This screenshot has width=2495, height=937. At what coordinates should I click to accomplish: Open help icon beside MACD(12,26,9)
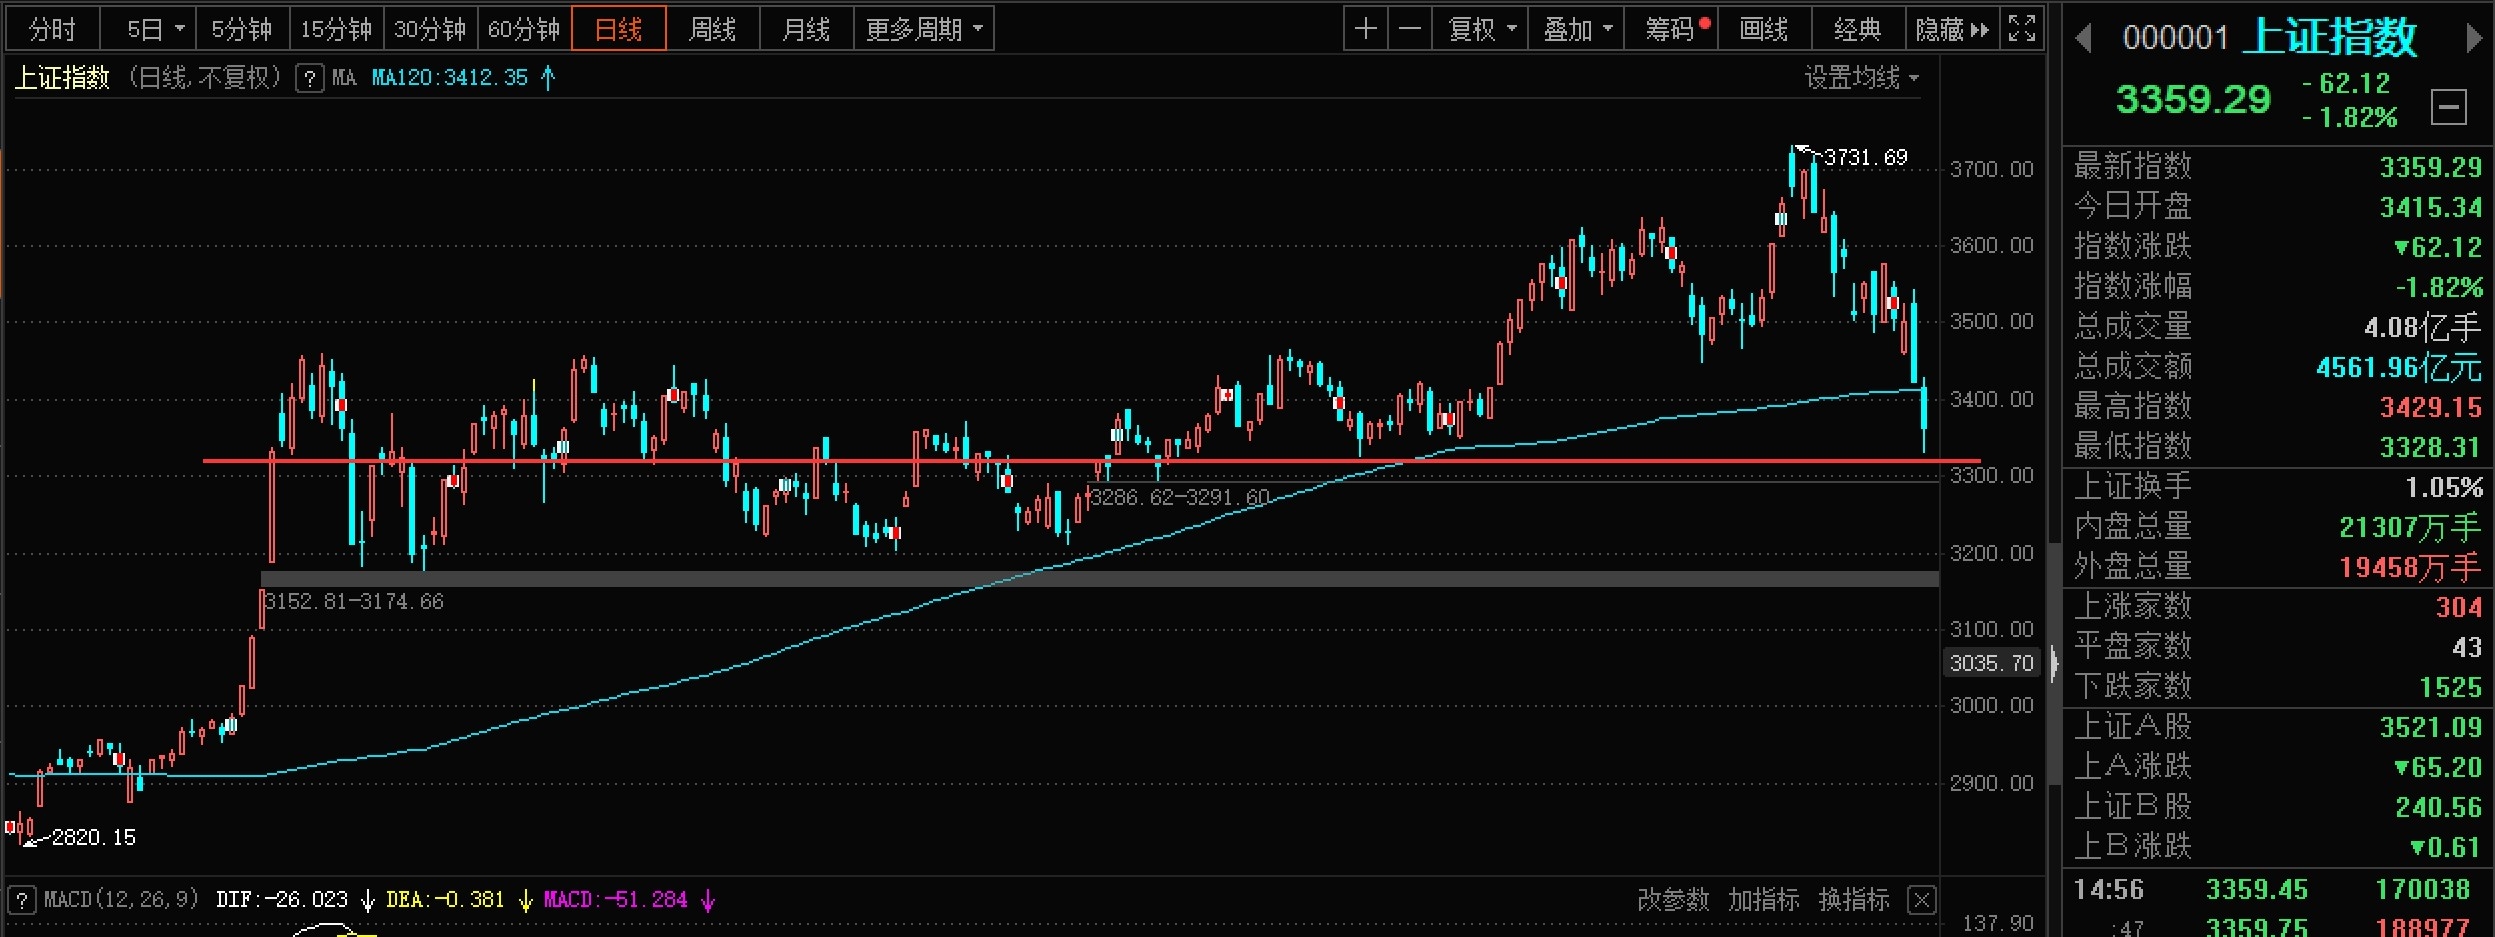pyautogui.click(x=22, y=899)
